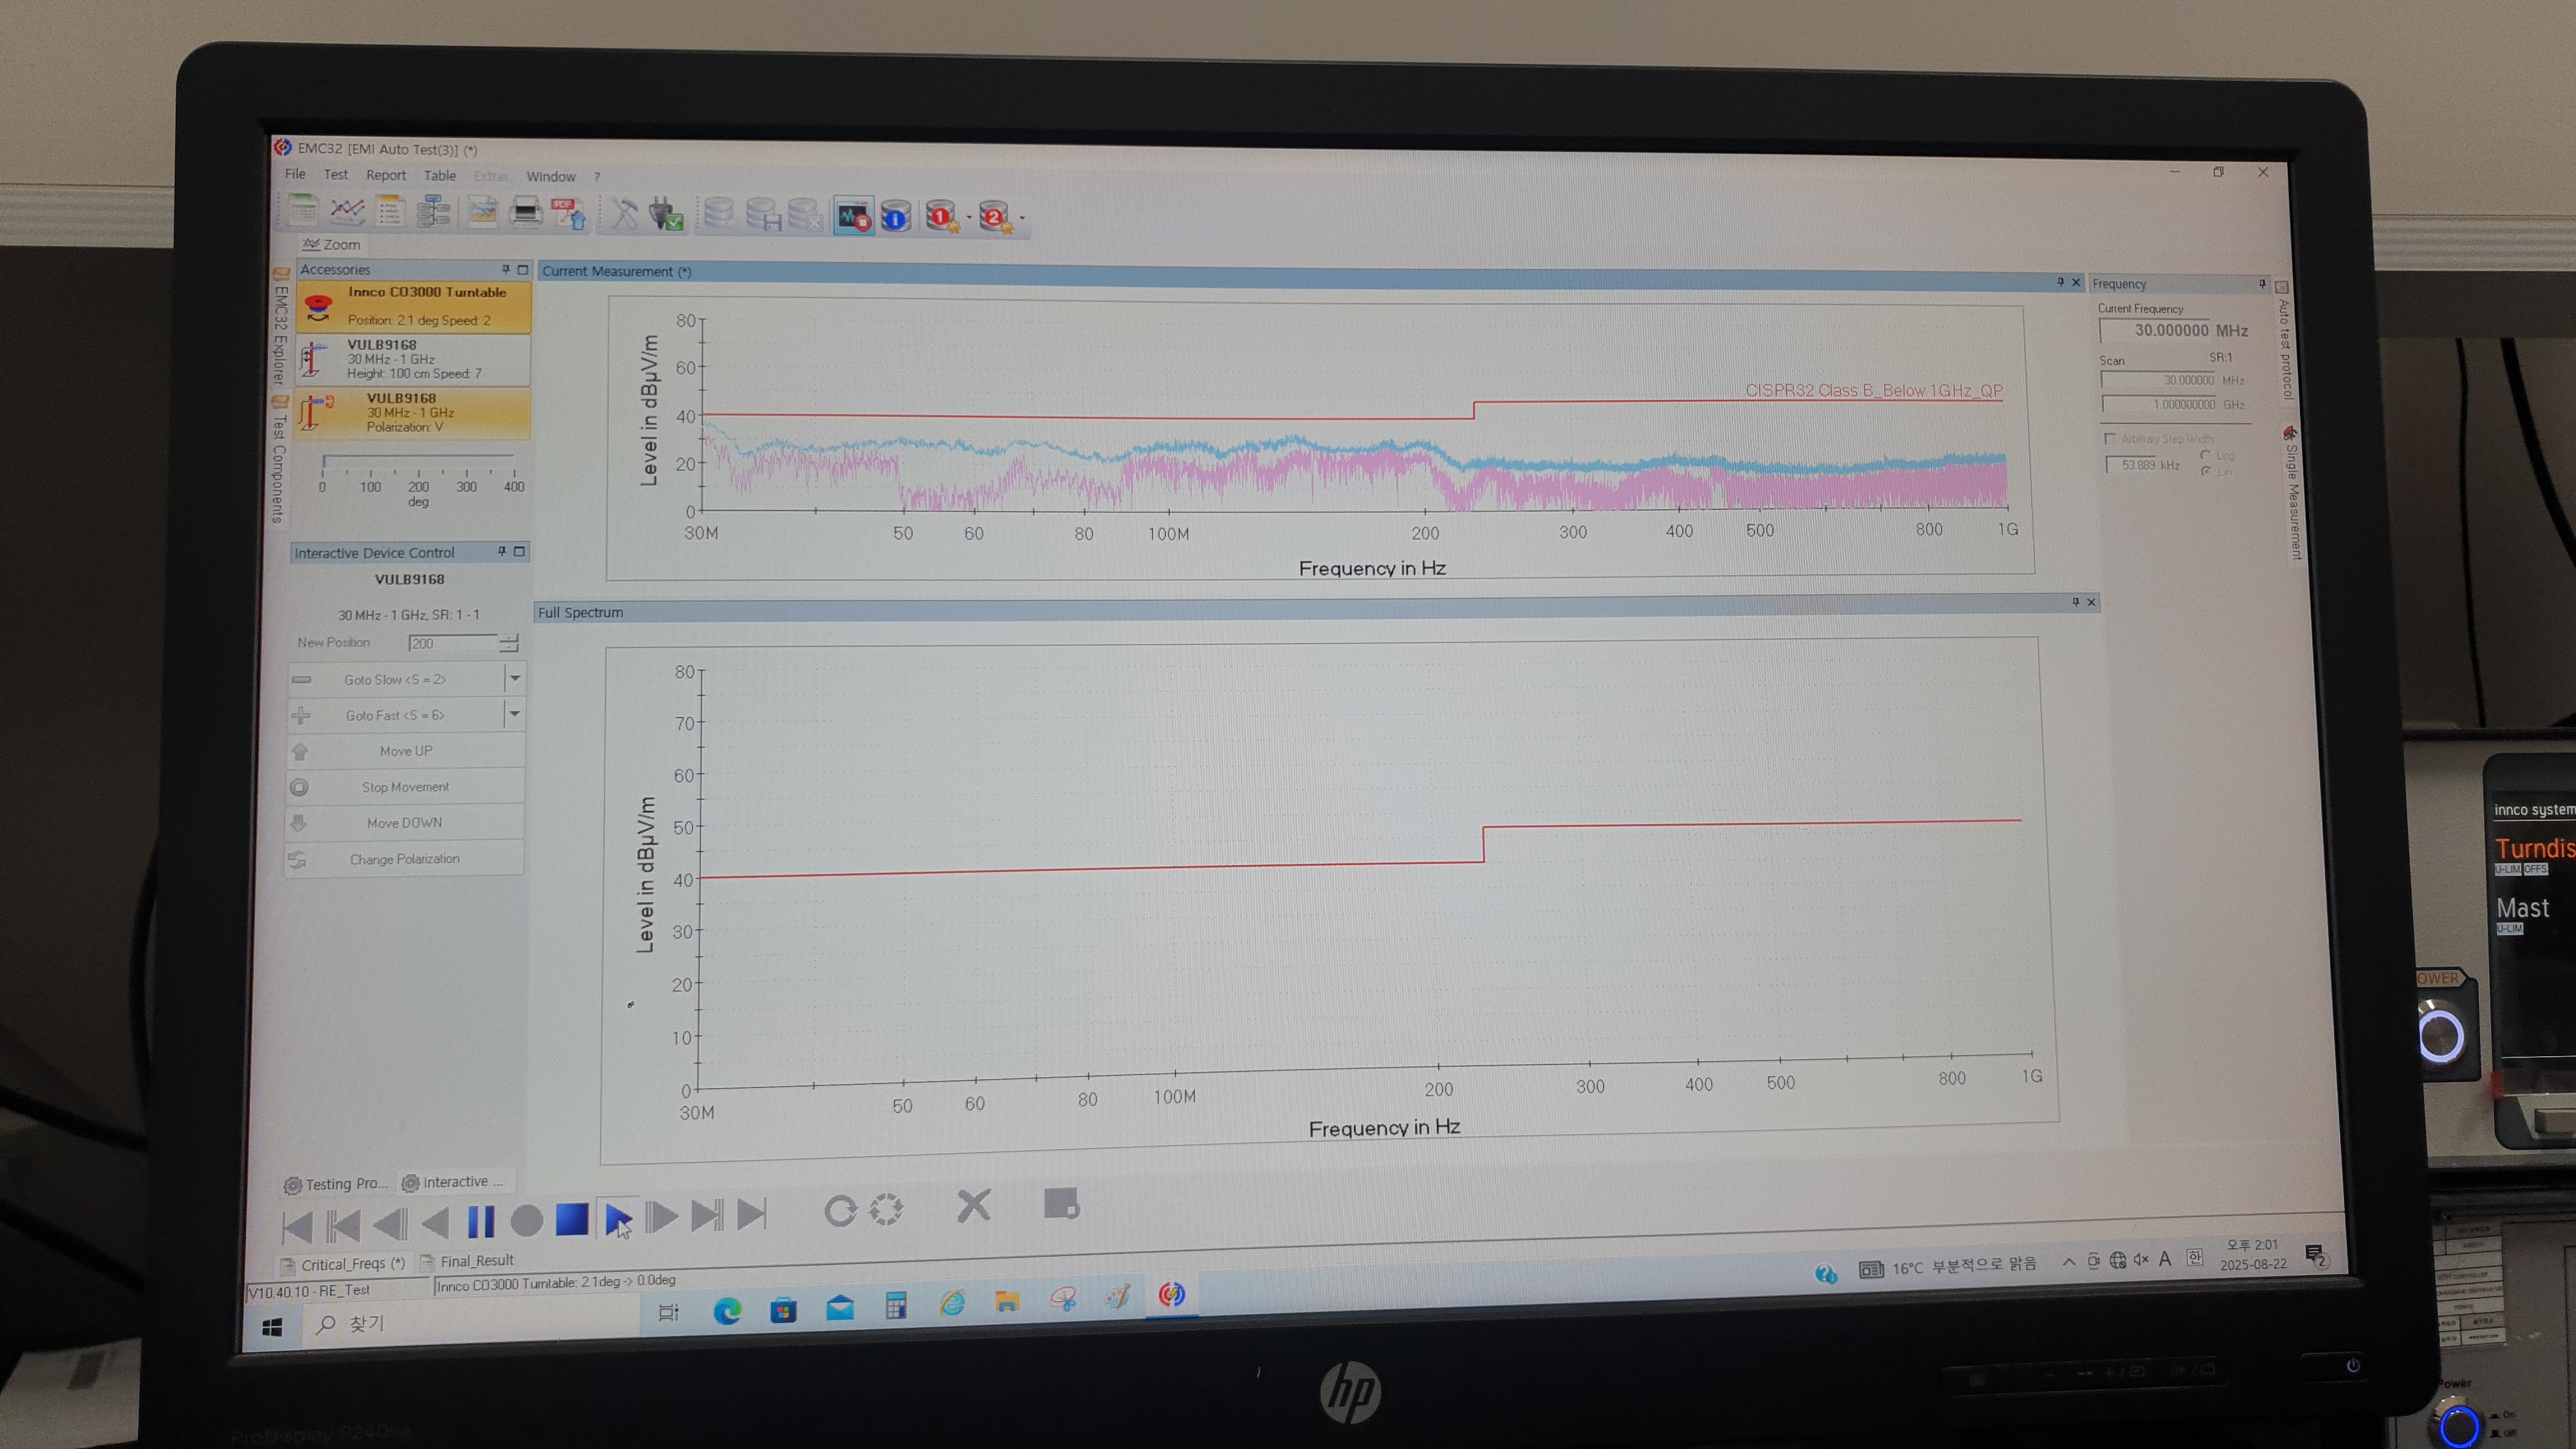Open the graph chart toolbar icon
The width and height of the screenshot is (2576, 1449).
click(347, 210)
